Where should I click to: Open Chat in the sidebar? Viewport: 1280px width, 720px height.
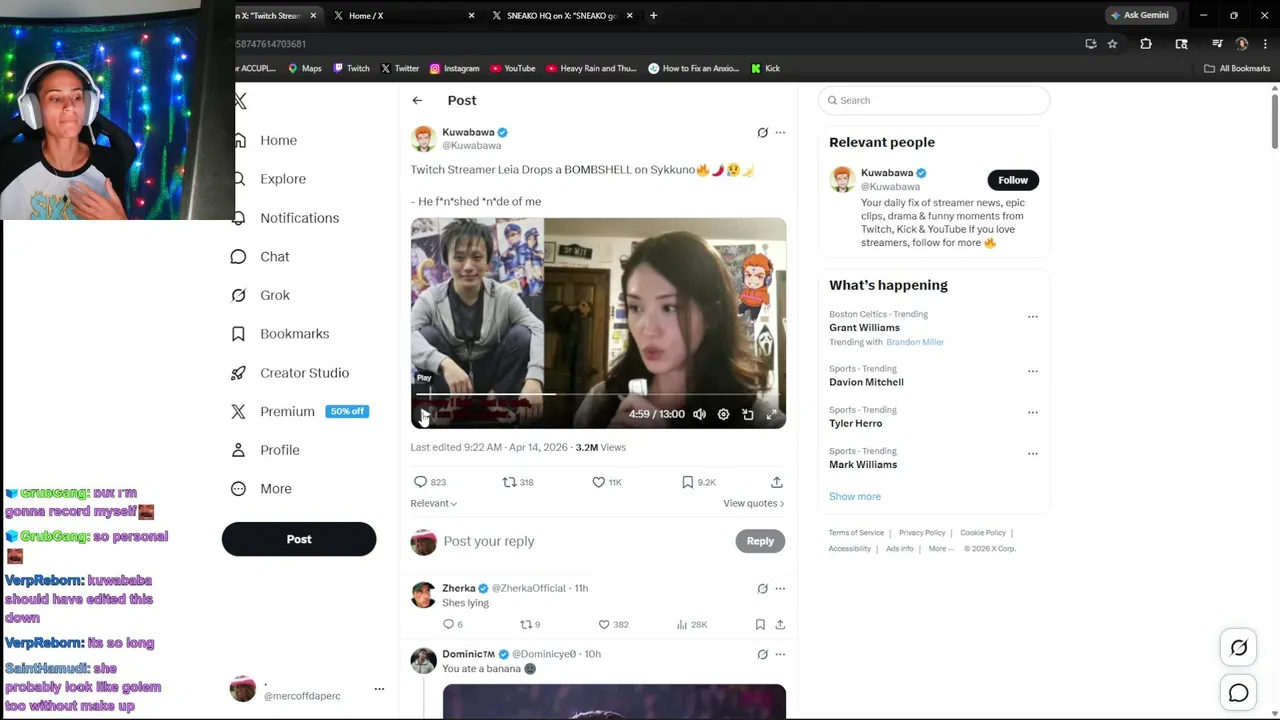274,257
